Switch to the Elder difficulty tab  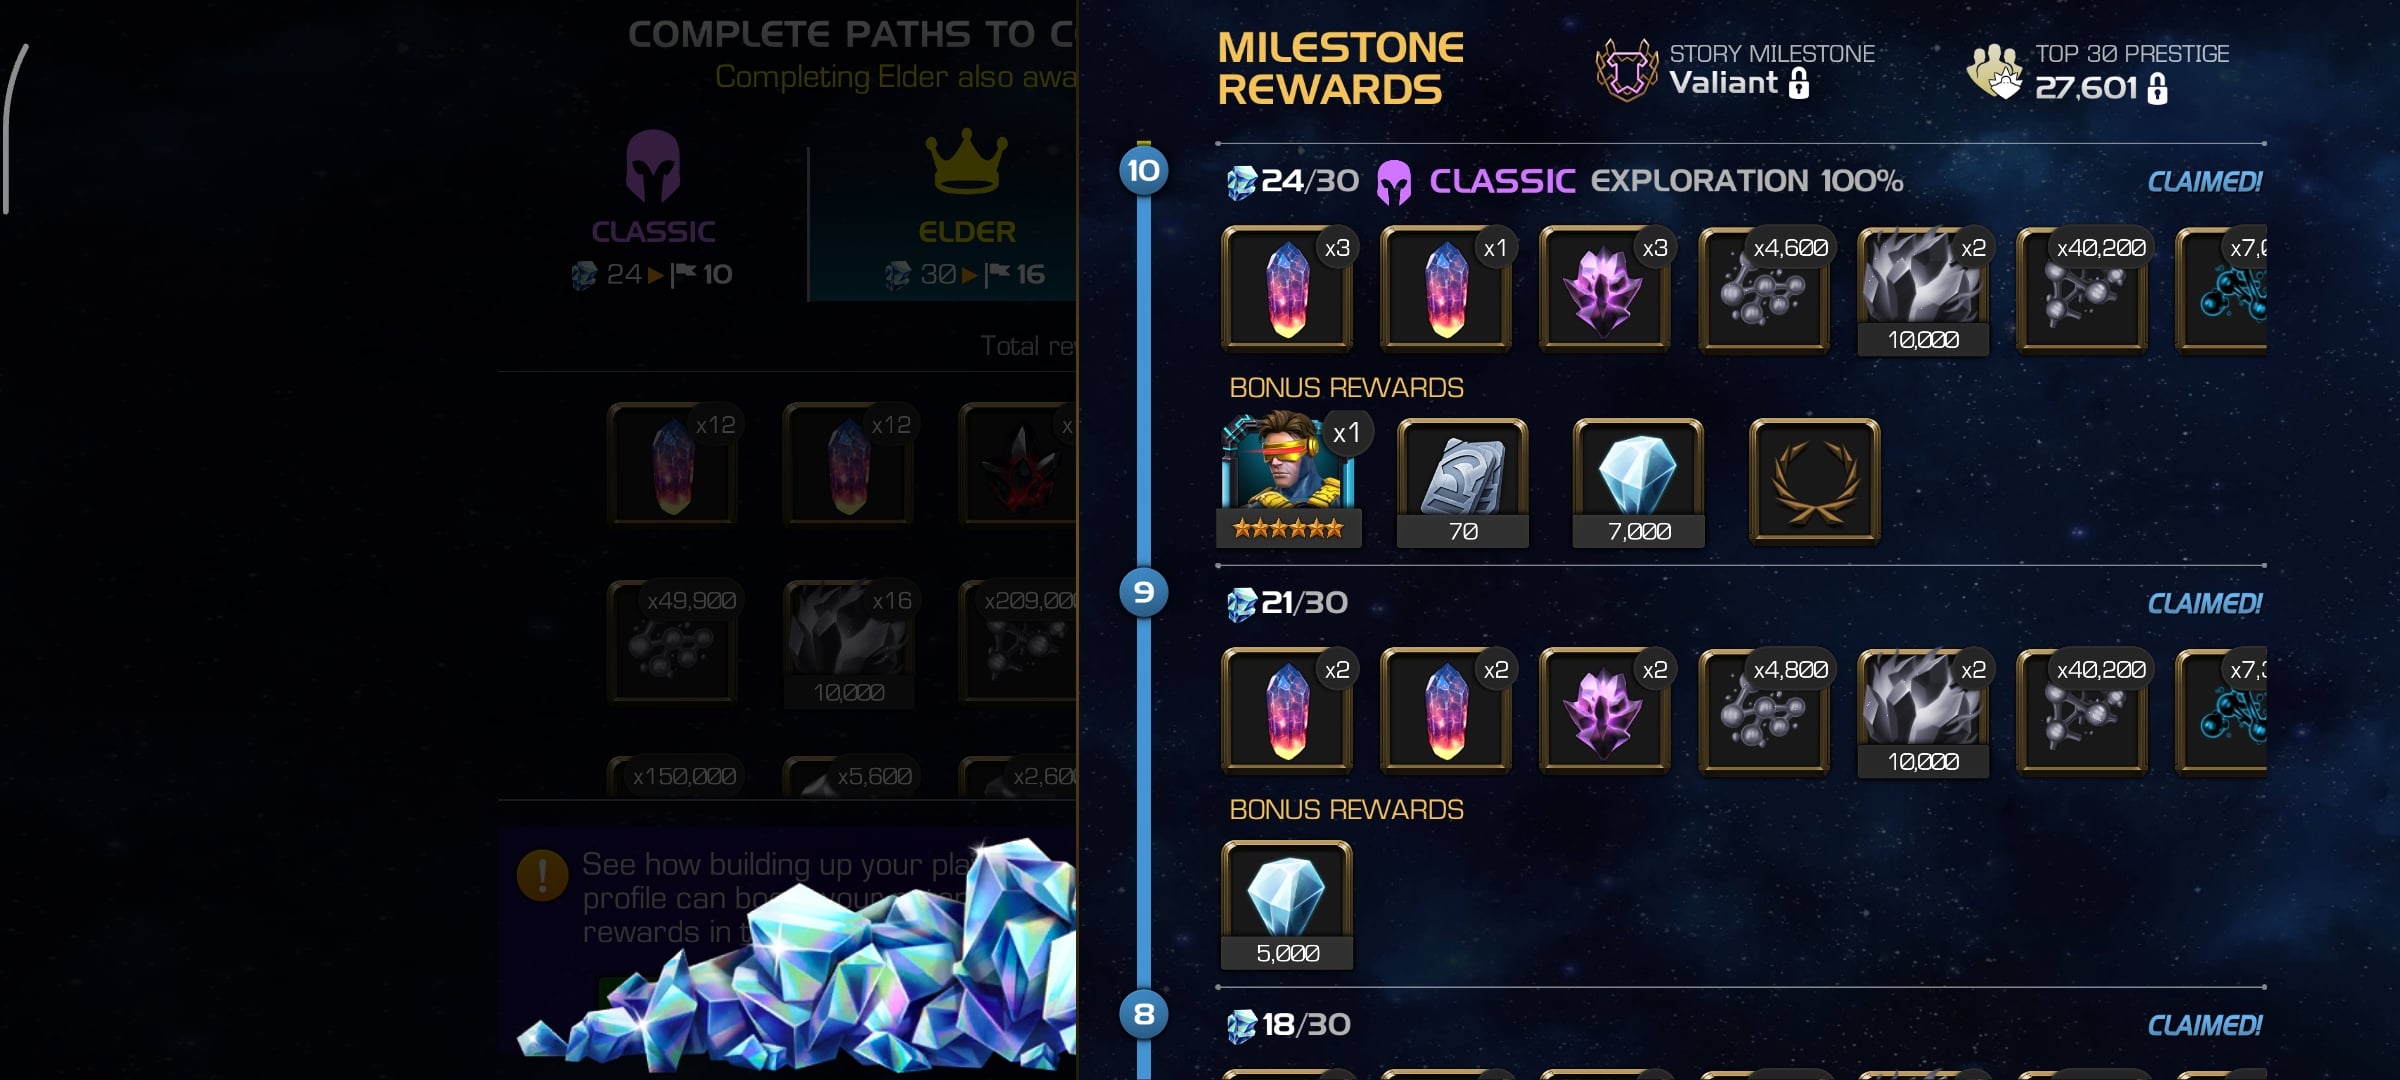966,210
